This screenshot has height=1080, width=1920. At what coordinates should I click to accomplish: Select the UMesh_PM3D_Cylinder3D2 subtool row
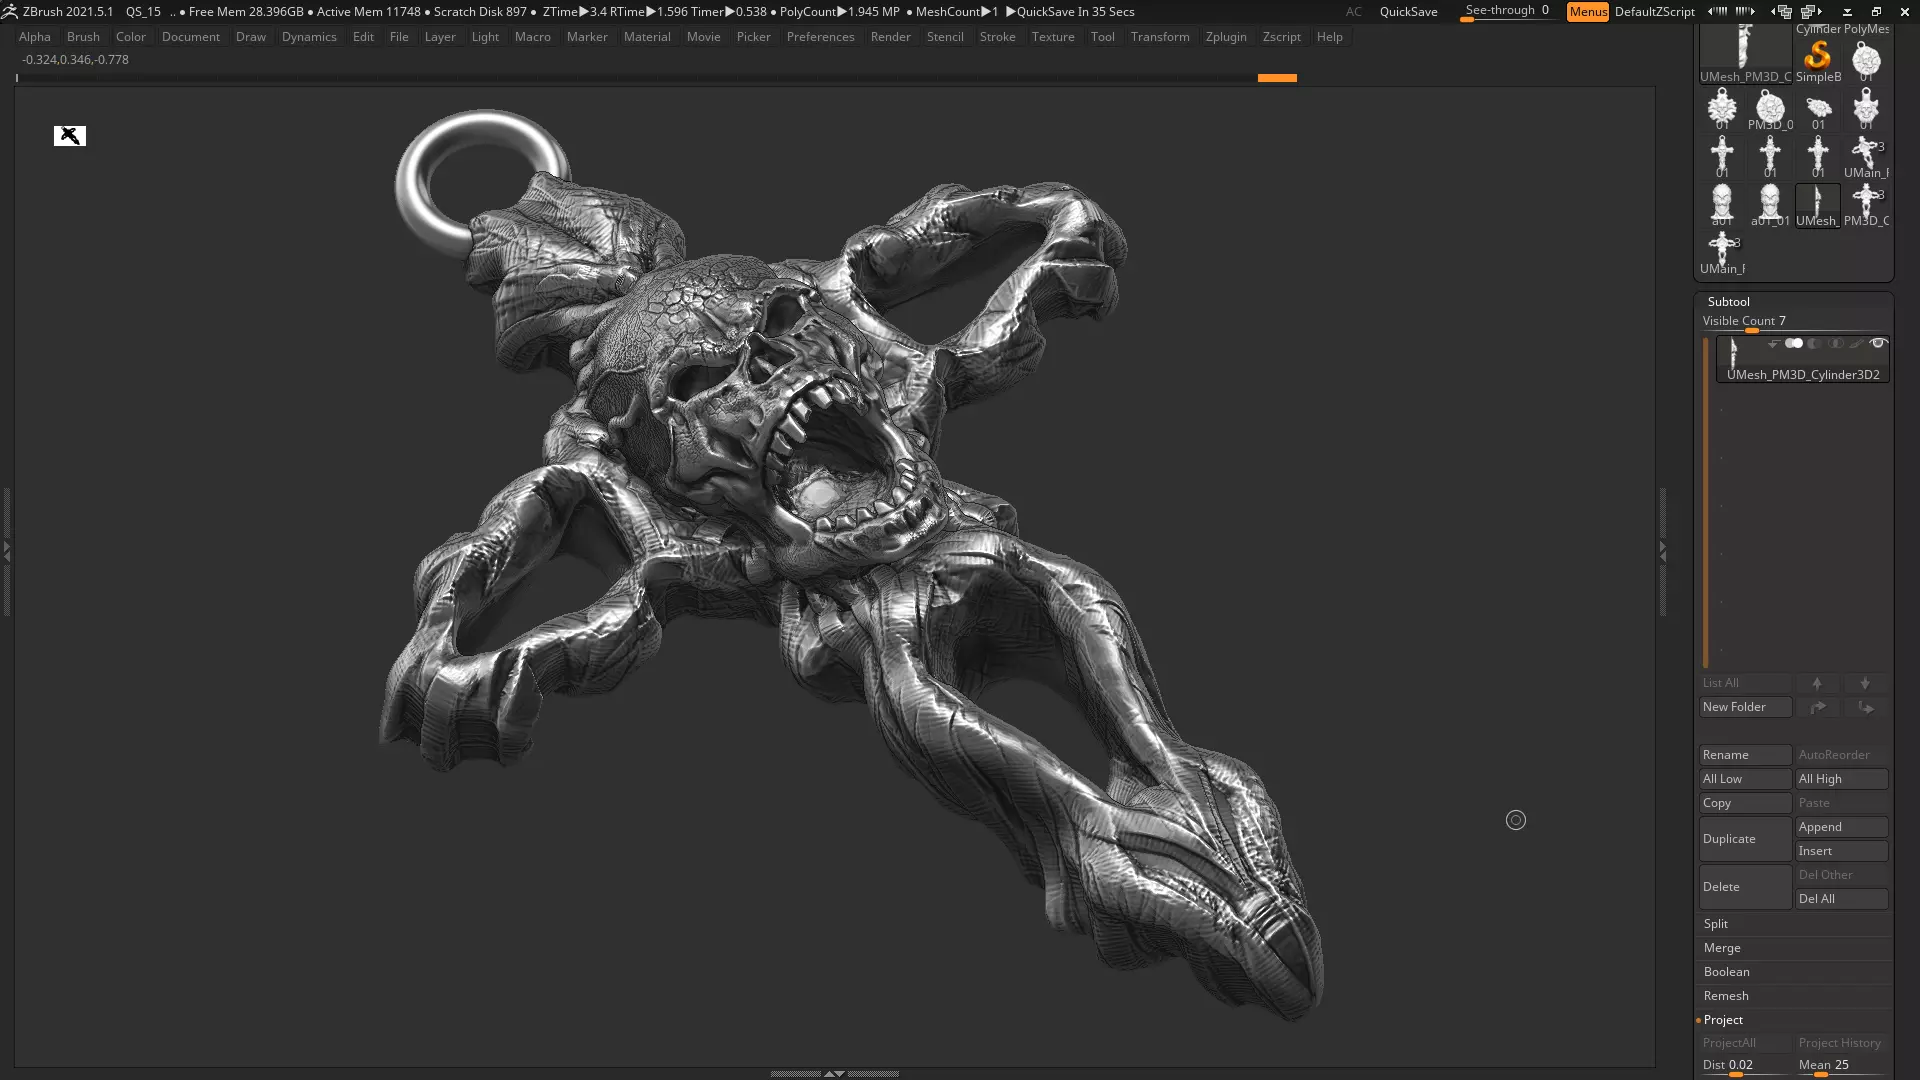coord(1803,360)
